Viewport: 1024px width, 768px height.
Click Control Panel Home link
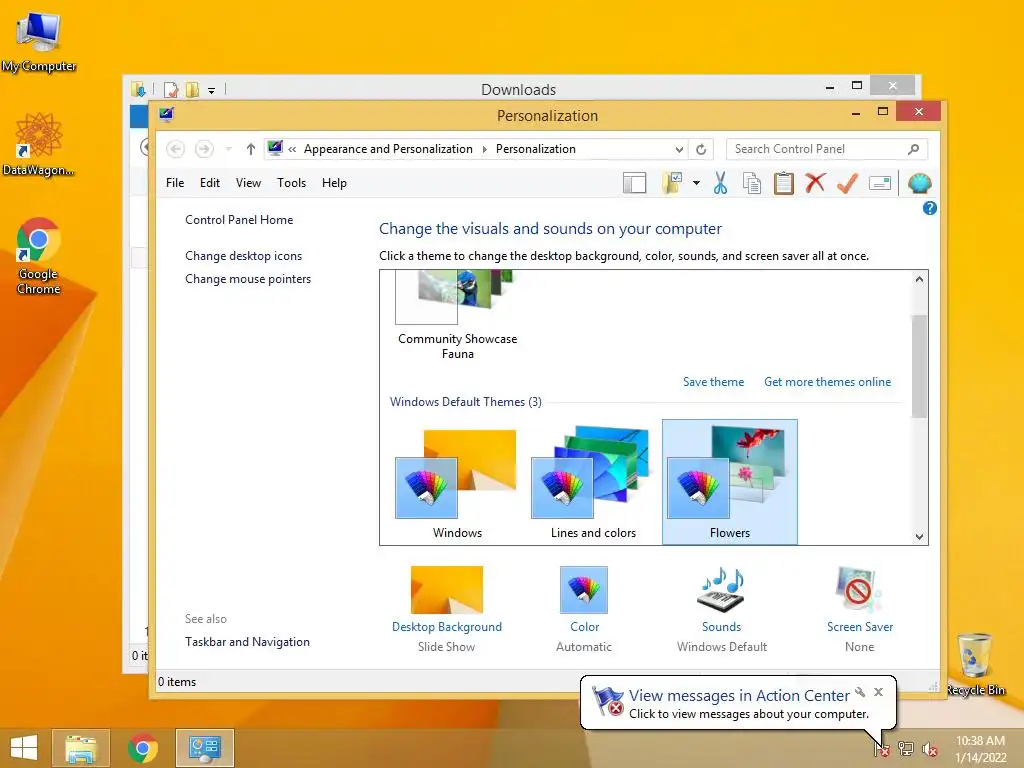point(239,220)
